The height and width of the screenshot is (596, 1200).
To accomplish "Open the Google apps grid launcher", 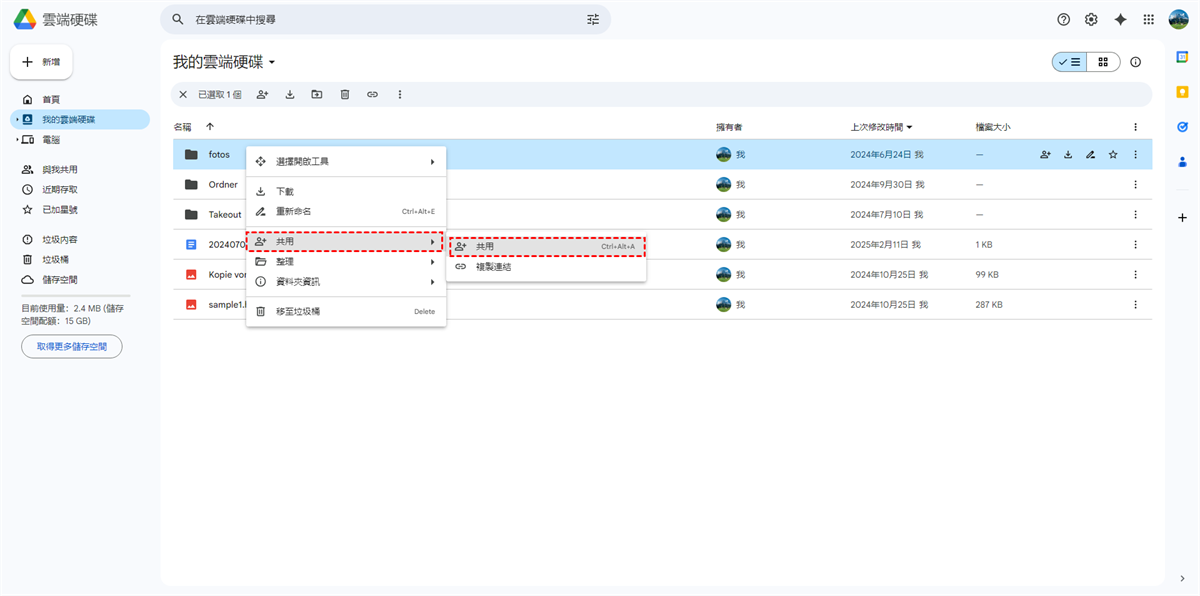I will [1148, 19].
